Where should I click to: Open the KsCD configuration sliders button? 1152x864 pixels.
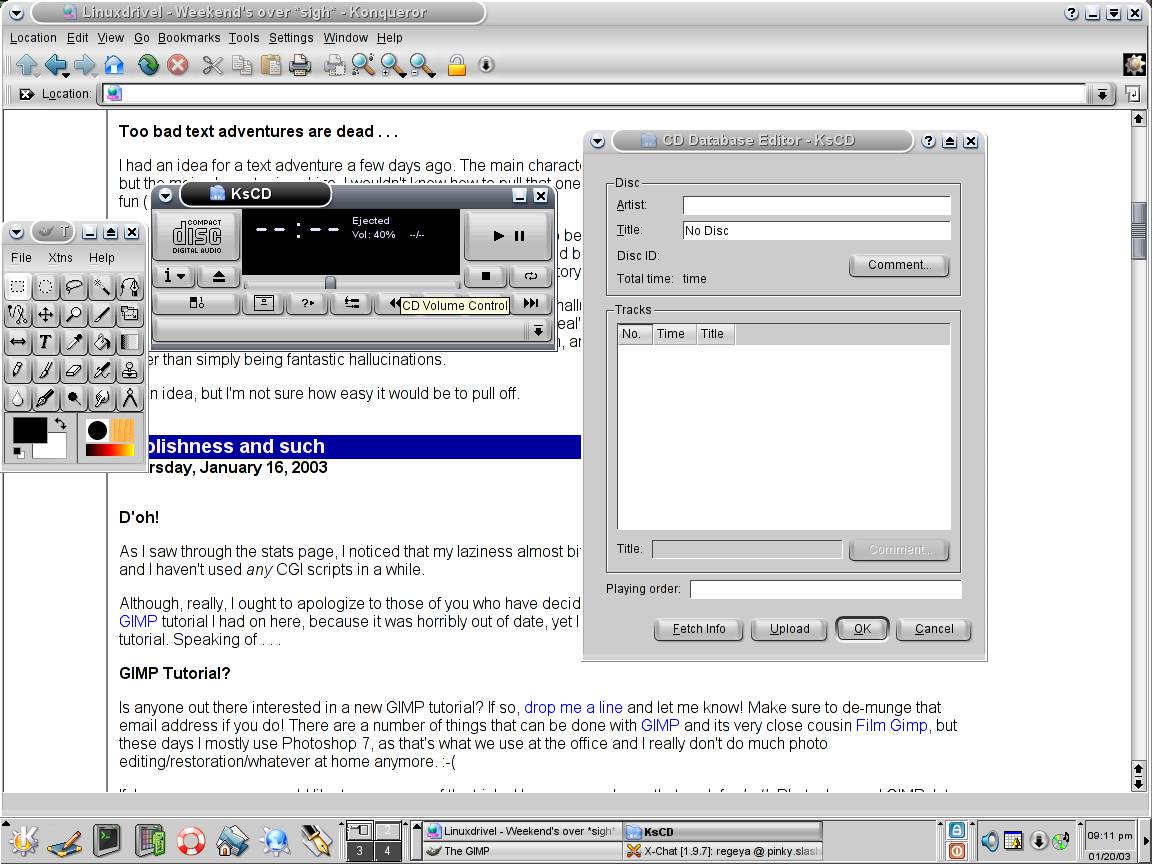pos(352,303)
